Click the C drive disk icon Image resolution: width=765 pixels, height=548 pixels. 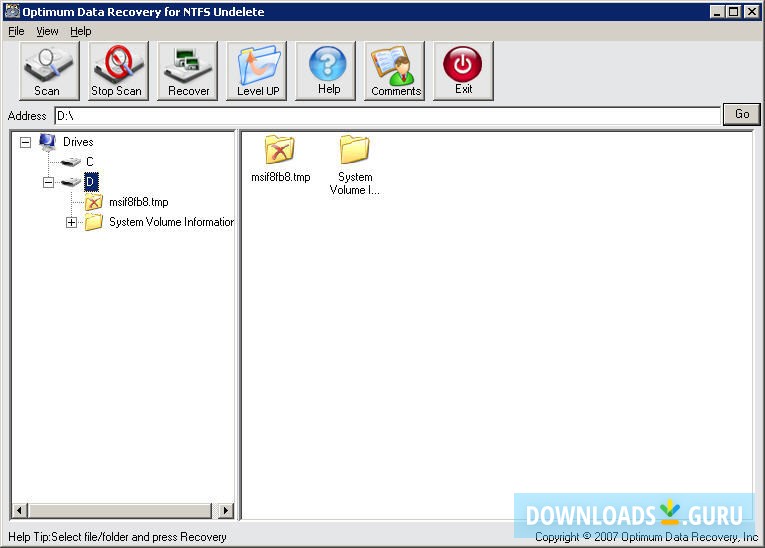72,162
